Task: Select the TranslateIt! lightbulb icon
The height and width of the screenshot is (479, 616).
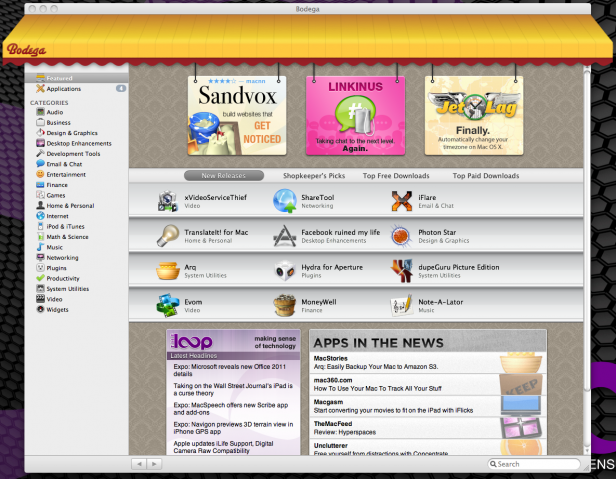Action: 168,236
